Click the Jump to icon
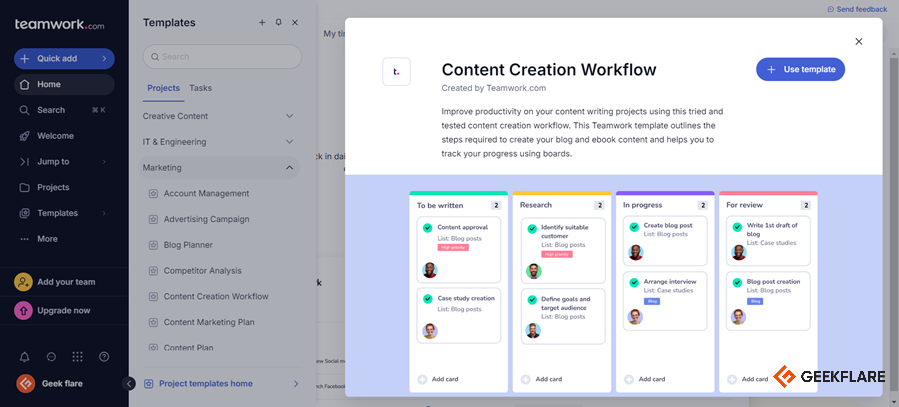This screenshot has height=407, width=899. (x=24, y=162)
